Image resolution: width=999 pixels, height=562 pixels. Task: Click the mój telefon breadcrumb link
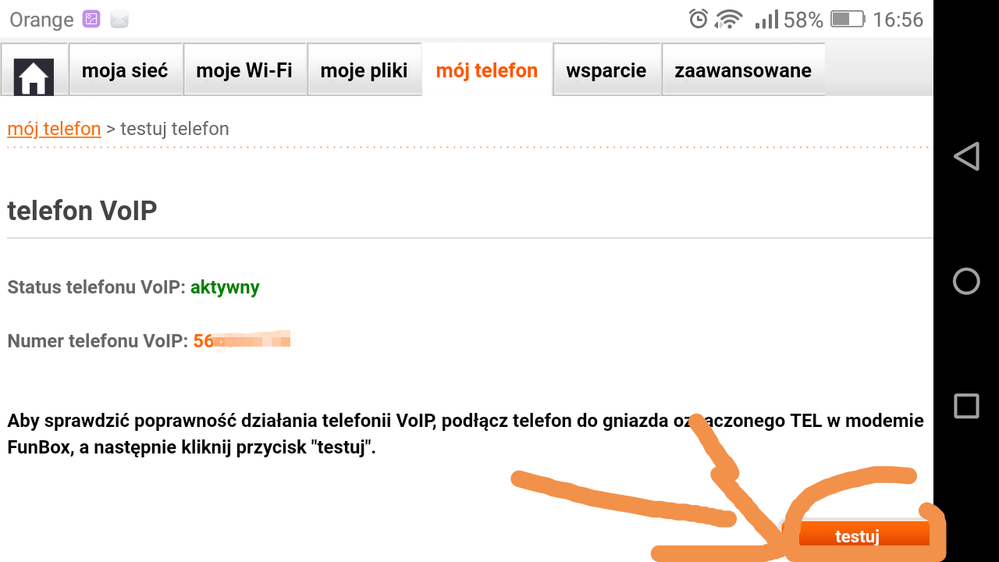pyautogui.click(x=54, y=129)
